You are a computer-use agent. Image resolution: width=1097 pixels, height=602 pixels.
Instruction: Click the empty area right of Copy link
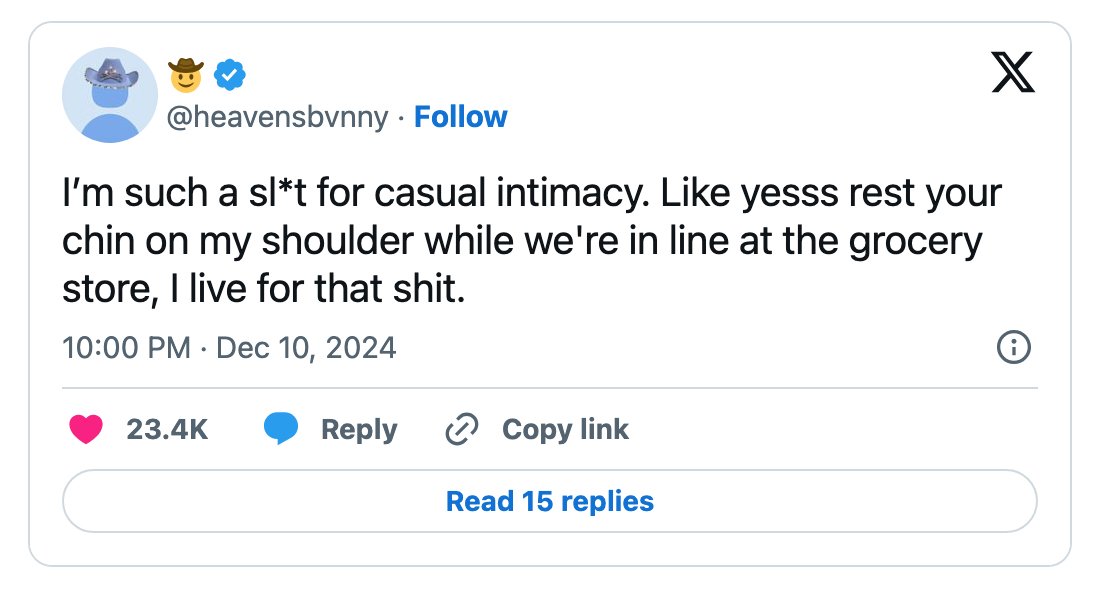[x=833, y=429]
